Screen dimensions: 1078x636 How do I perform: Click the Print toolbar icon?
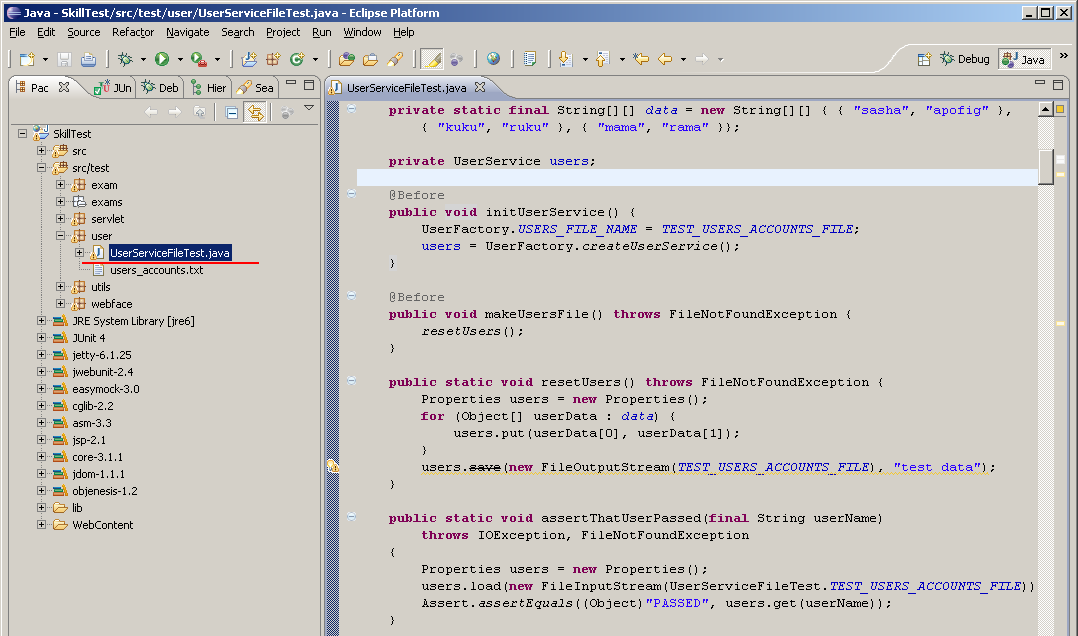[88, 59]
